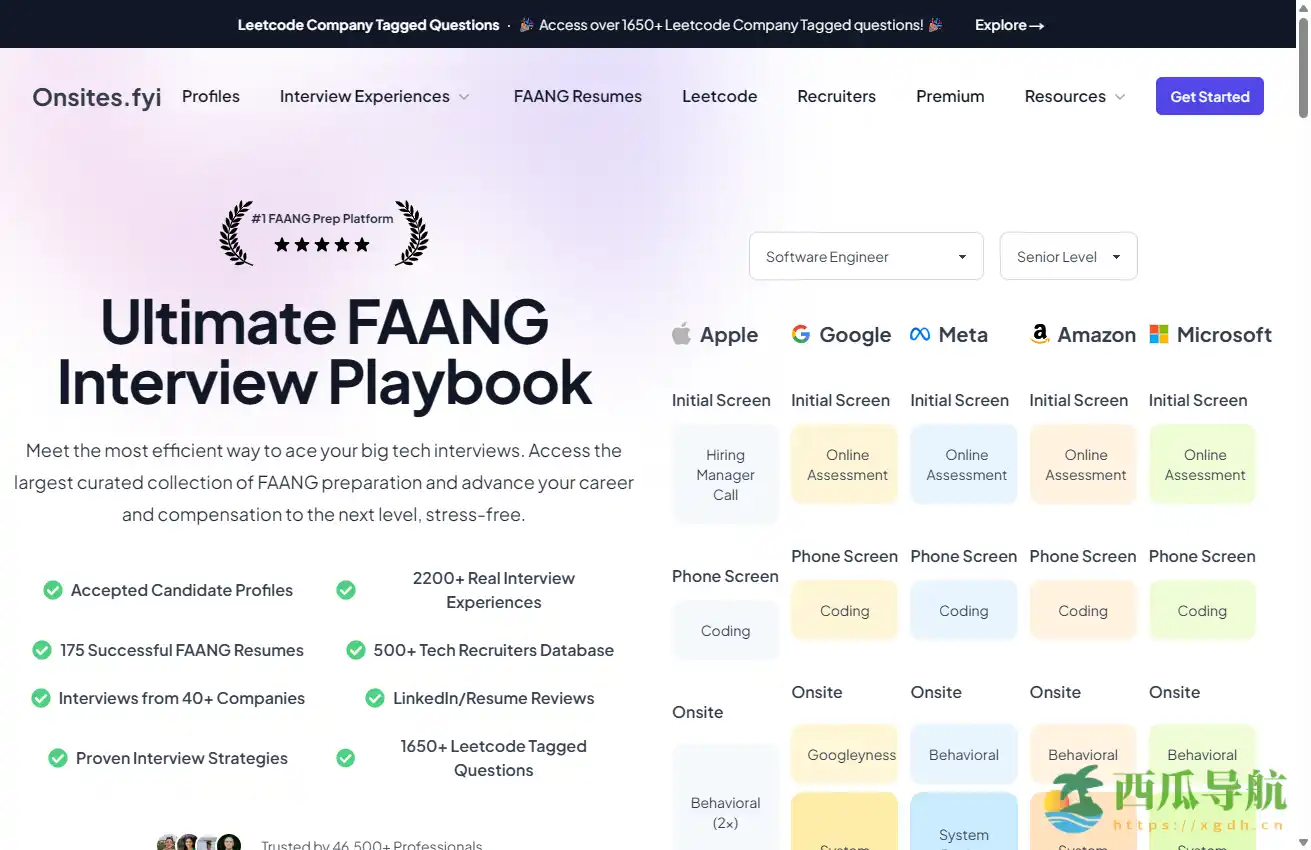
Task: Open the Software Engineer role dropdown
Action: (866, 257)
